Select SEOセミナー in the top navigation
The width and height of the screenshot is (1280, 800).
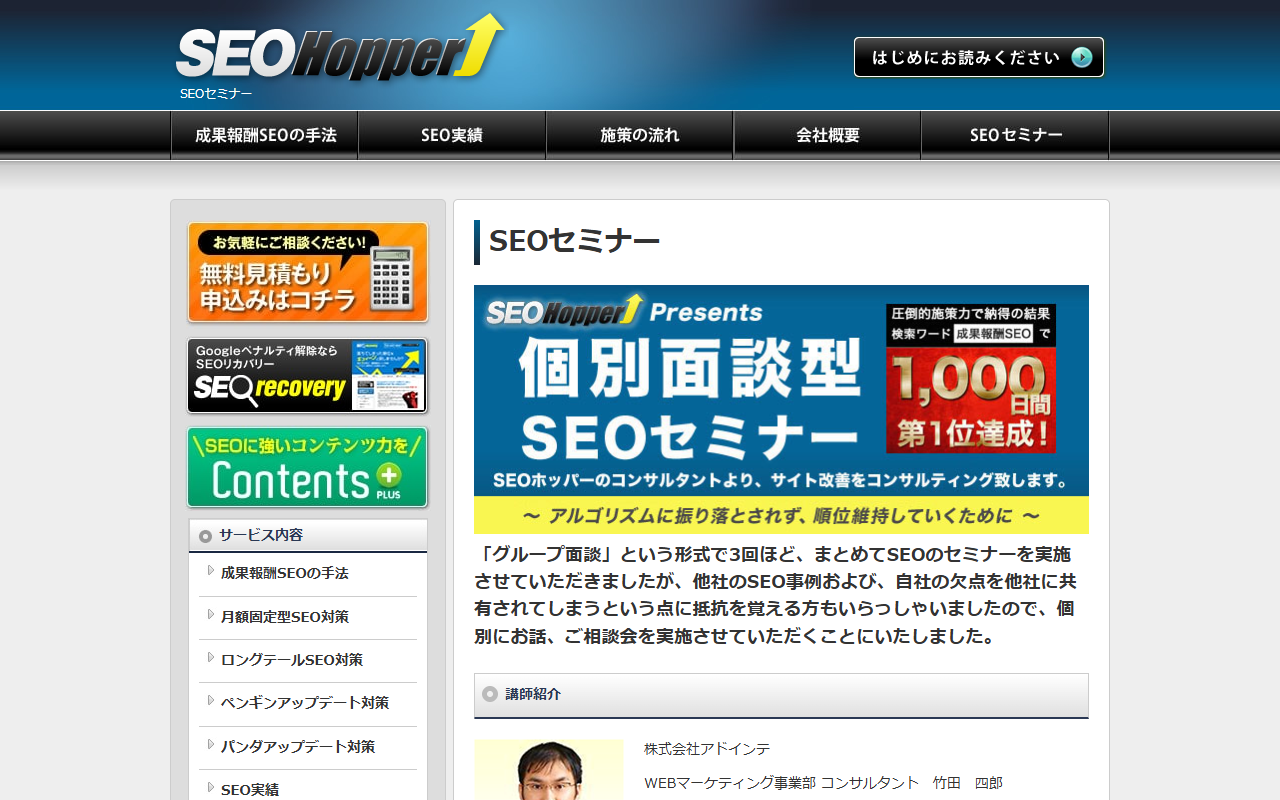tap(1015, 135)
